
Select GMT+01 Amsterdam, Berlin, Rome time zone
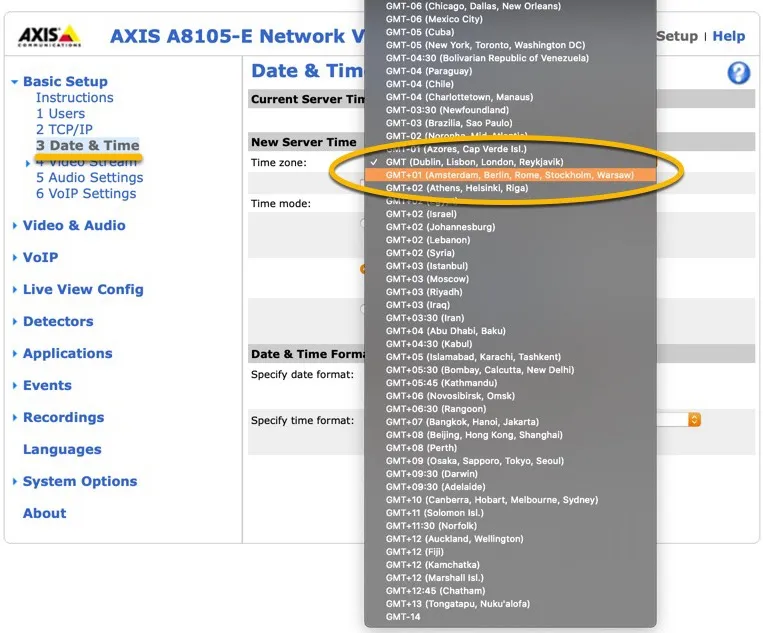tap(510, 175)
